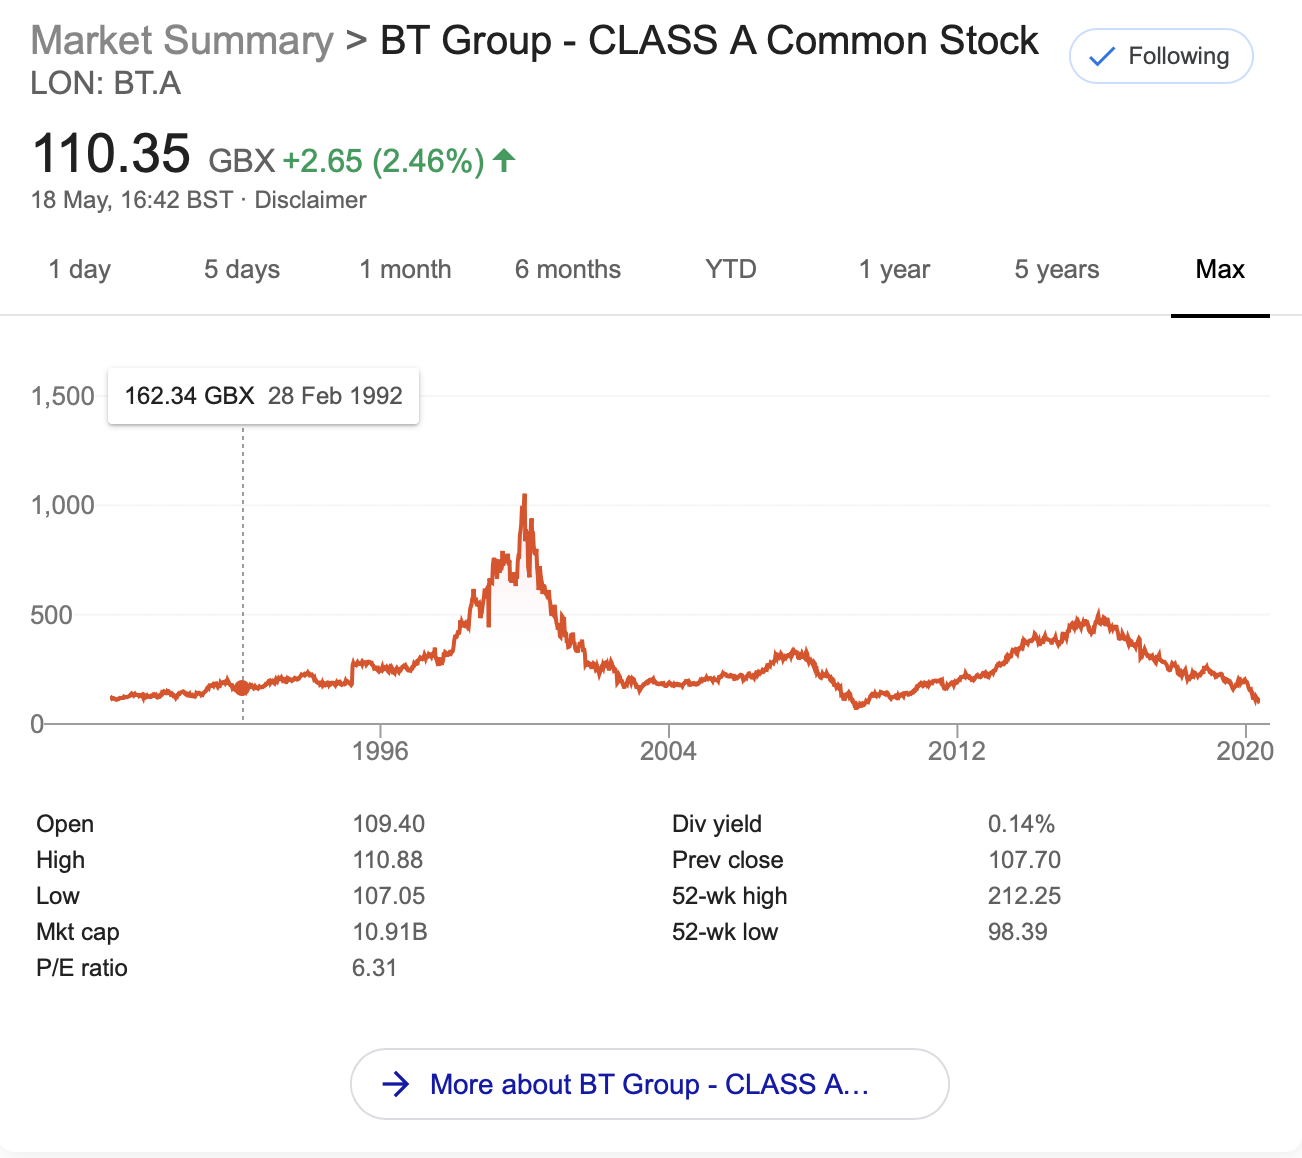Click the 162.34 GBX chart tooltip
This screenshot has width=1302, height=1158.
tap(263, 396)
